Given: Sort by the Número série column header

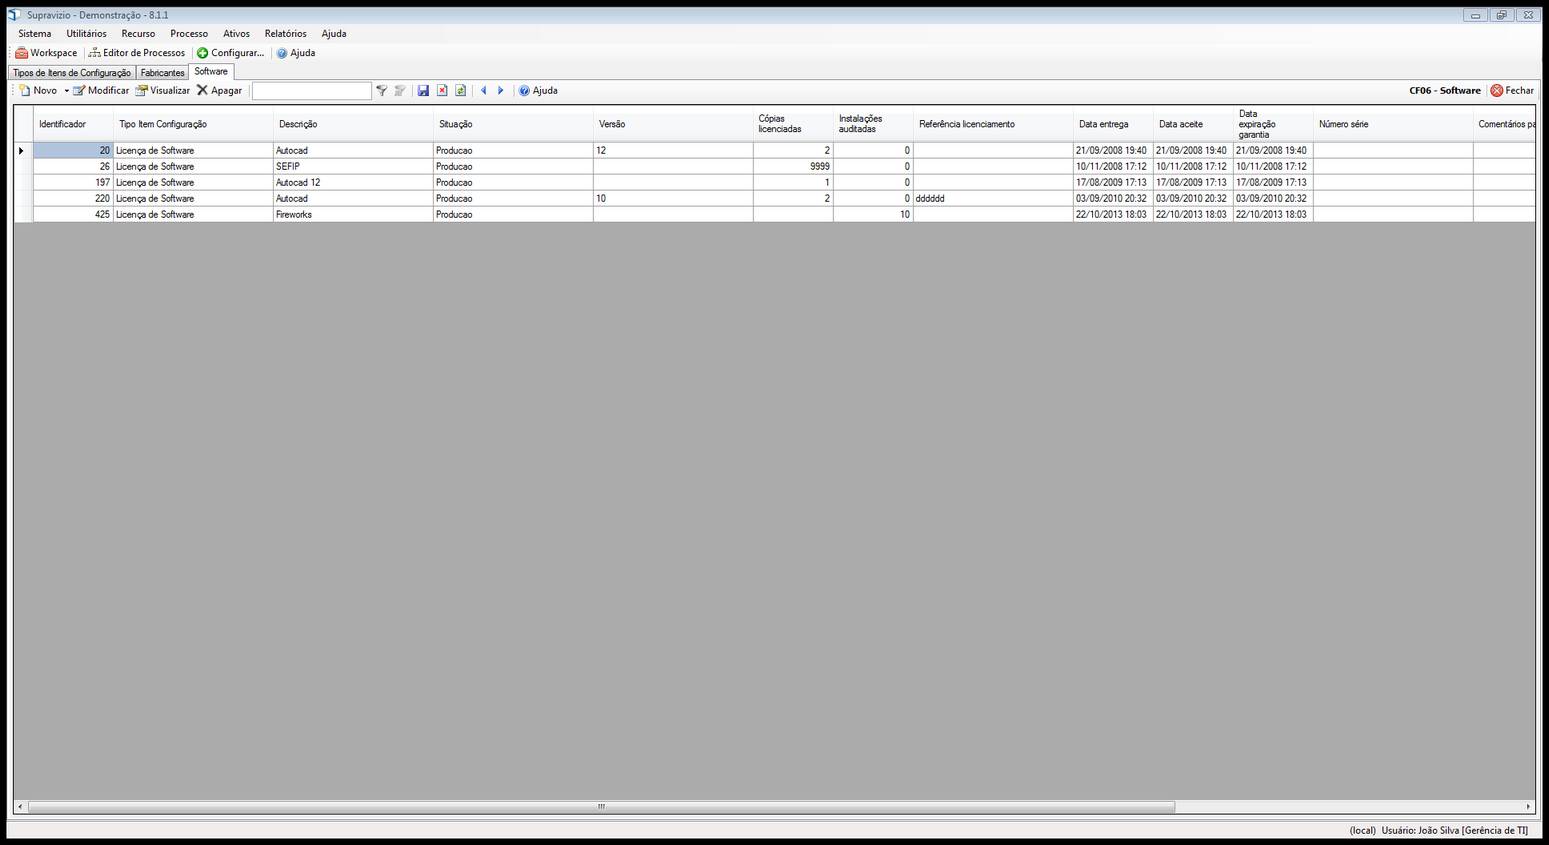Looking at the screenshot, I should click(x=1393, y=124).
